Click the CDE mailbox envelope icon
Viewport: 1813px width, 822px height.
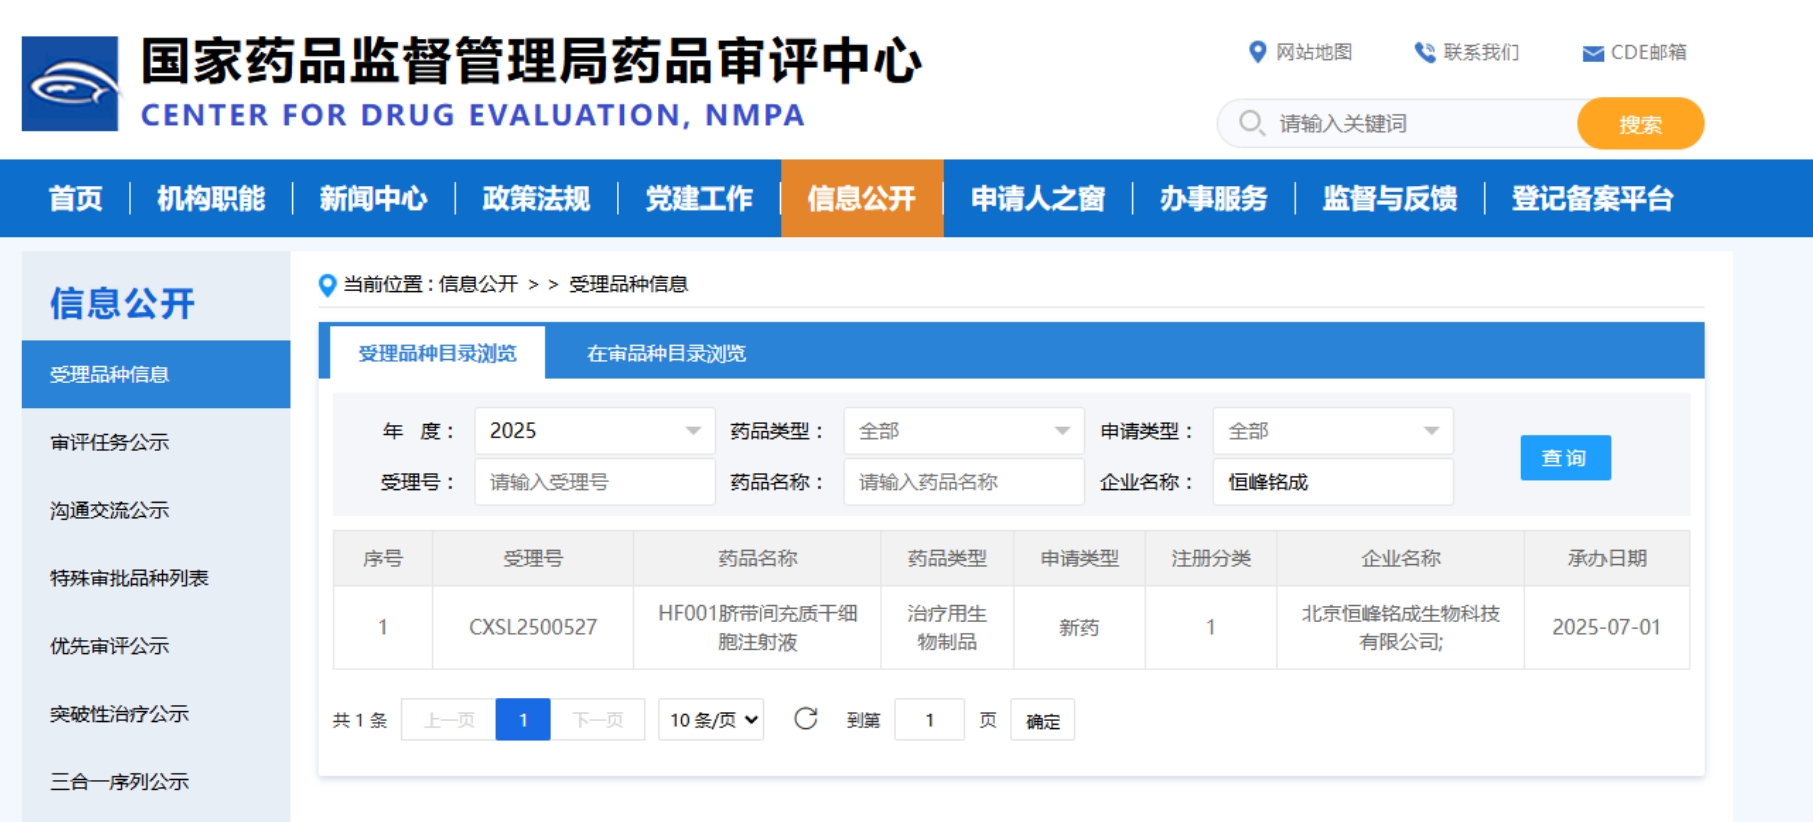(1593, 53)
